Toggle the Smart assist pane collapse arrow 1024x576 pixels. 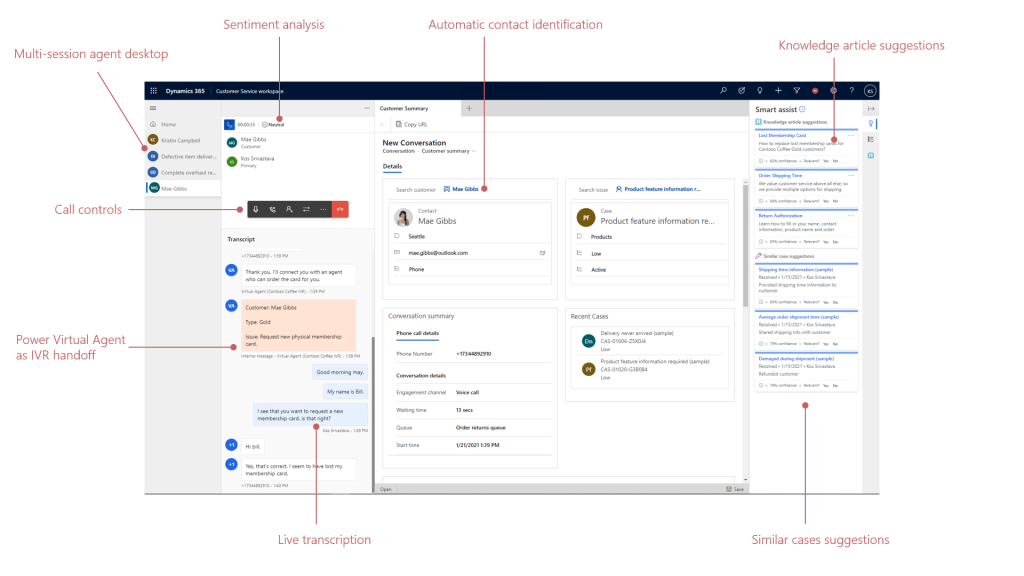[x=871, y=109]
